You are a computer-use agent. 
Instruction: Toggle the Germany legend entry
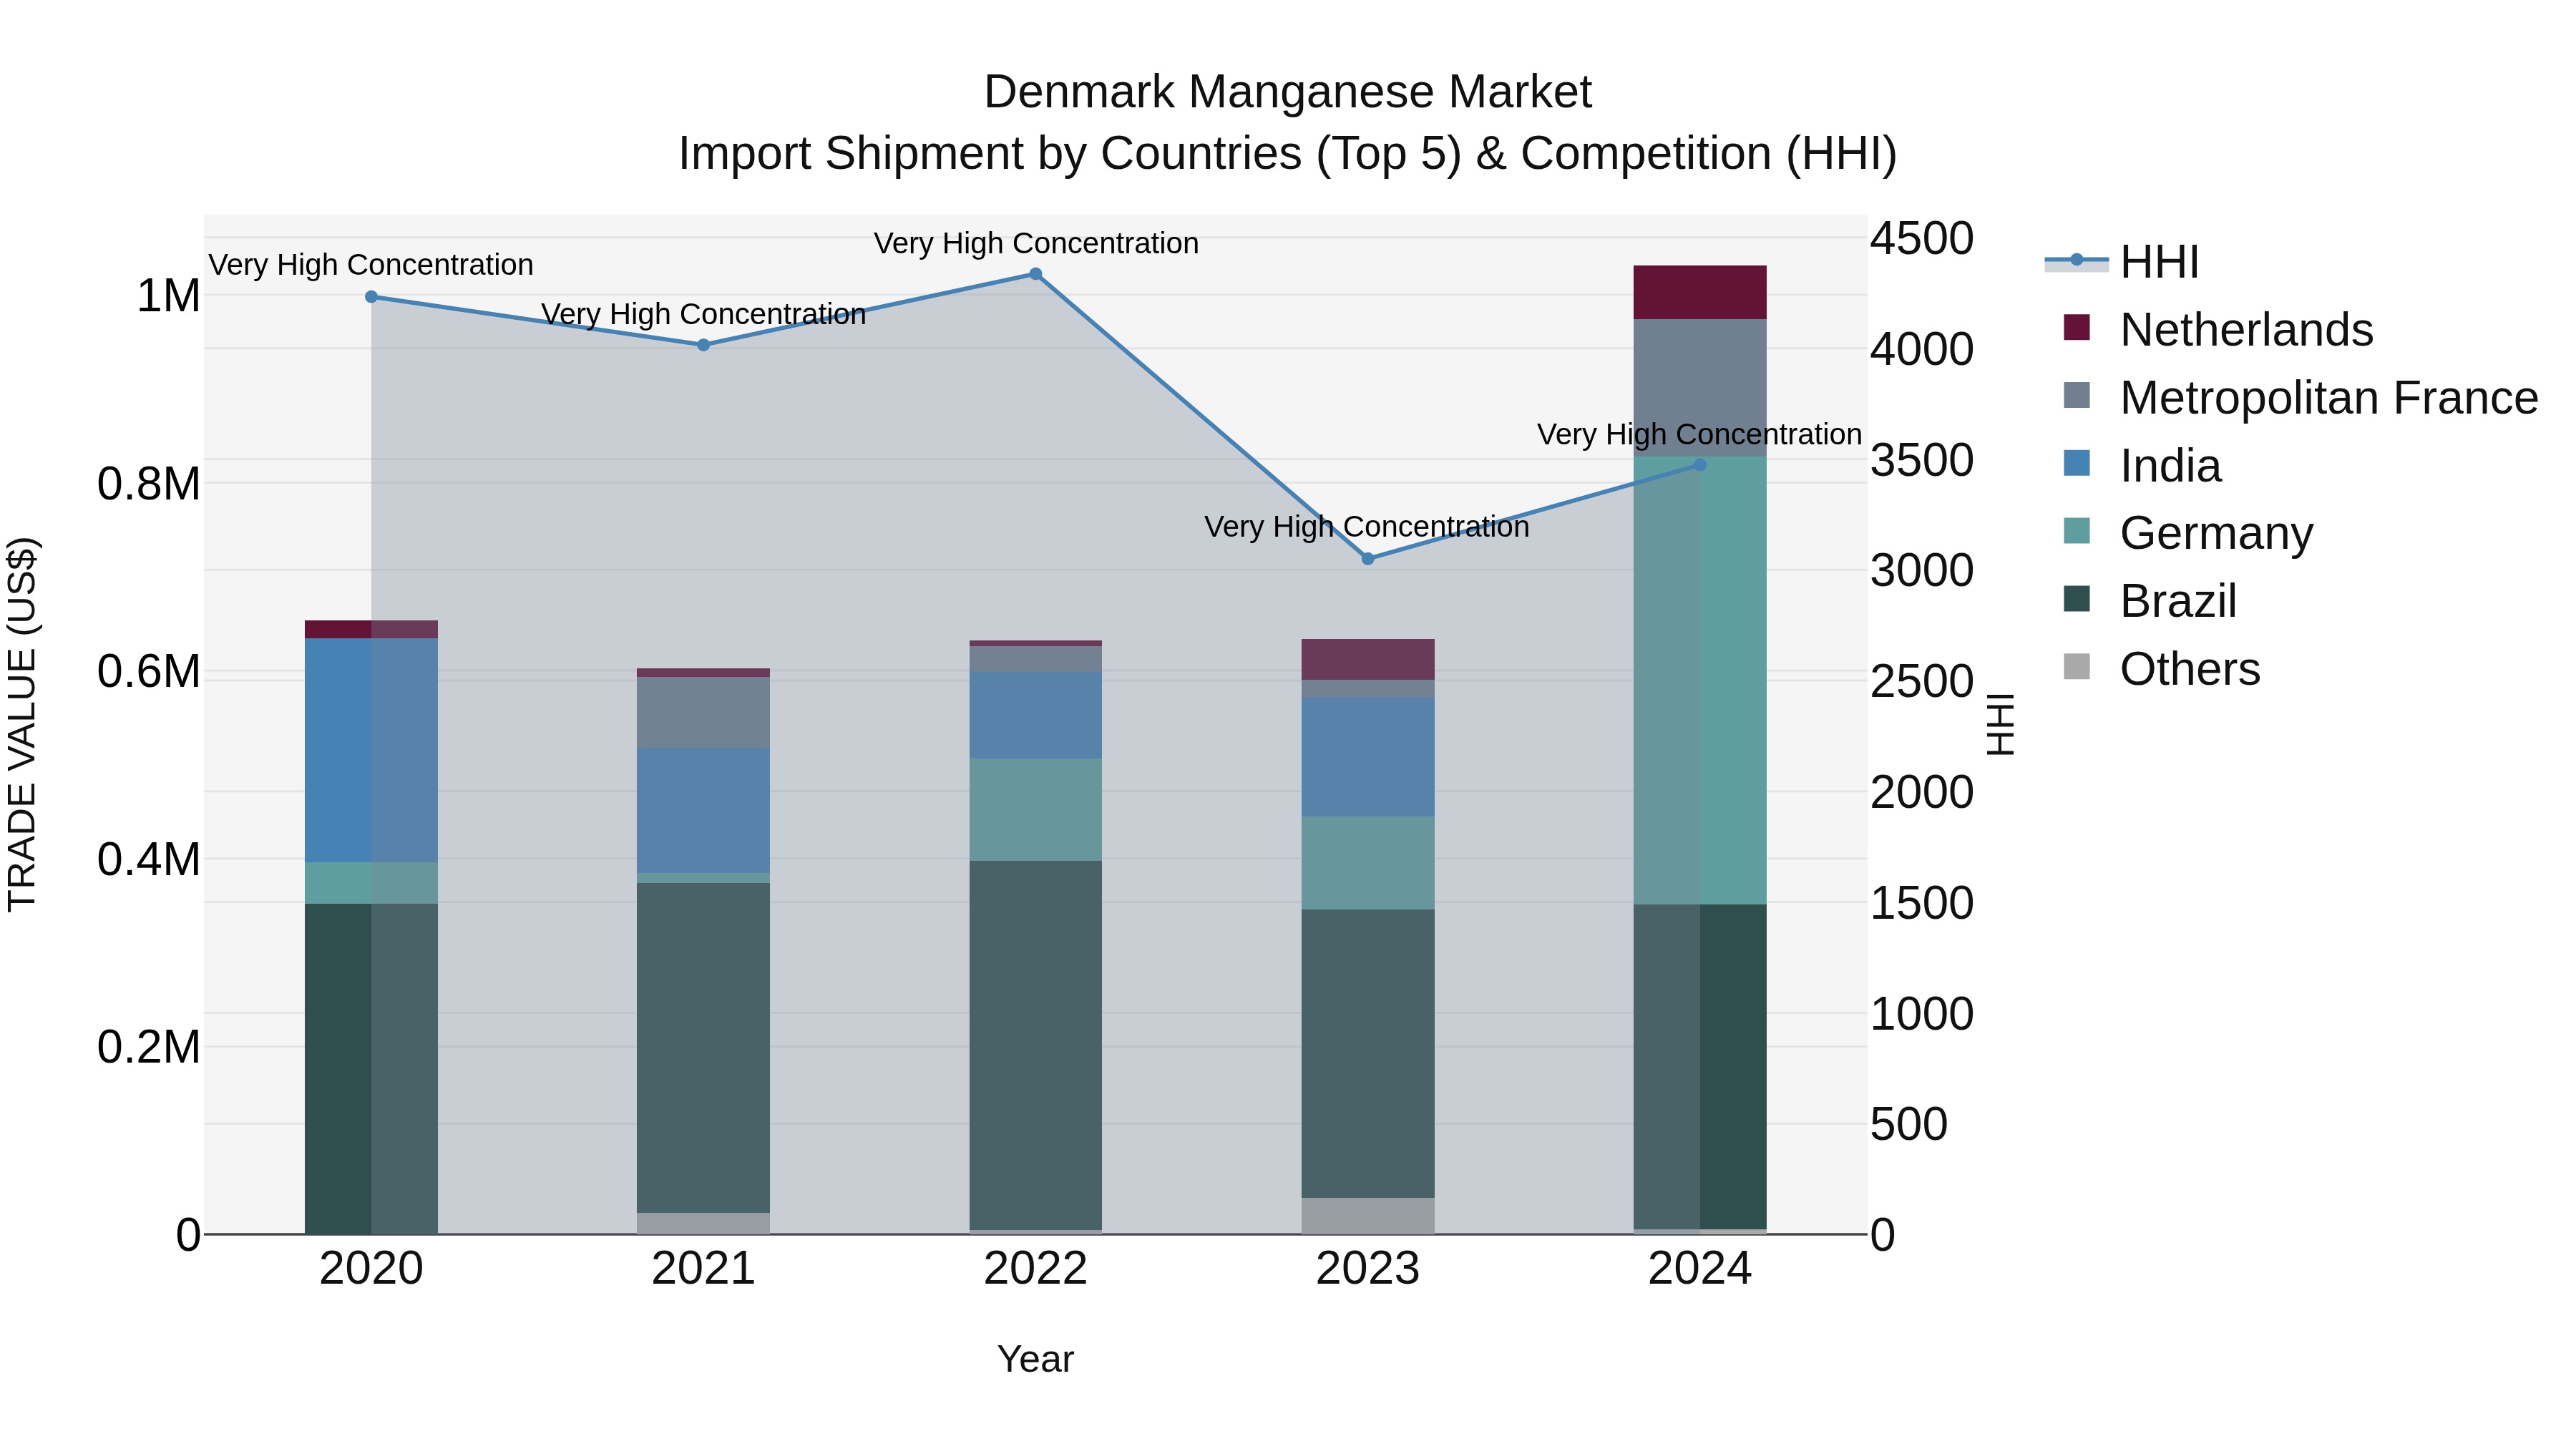click(2188, 532)
